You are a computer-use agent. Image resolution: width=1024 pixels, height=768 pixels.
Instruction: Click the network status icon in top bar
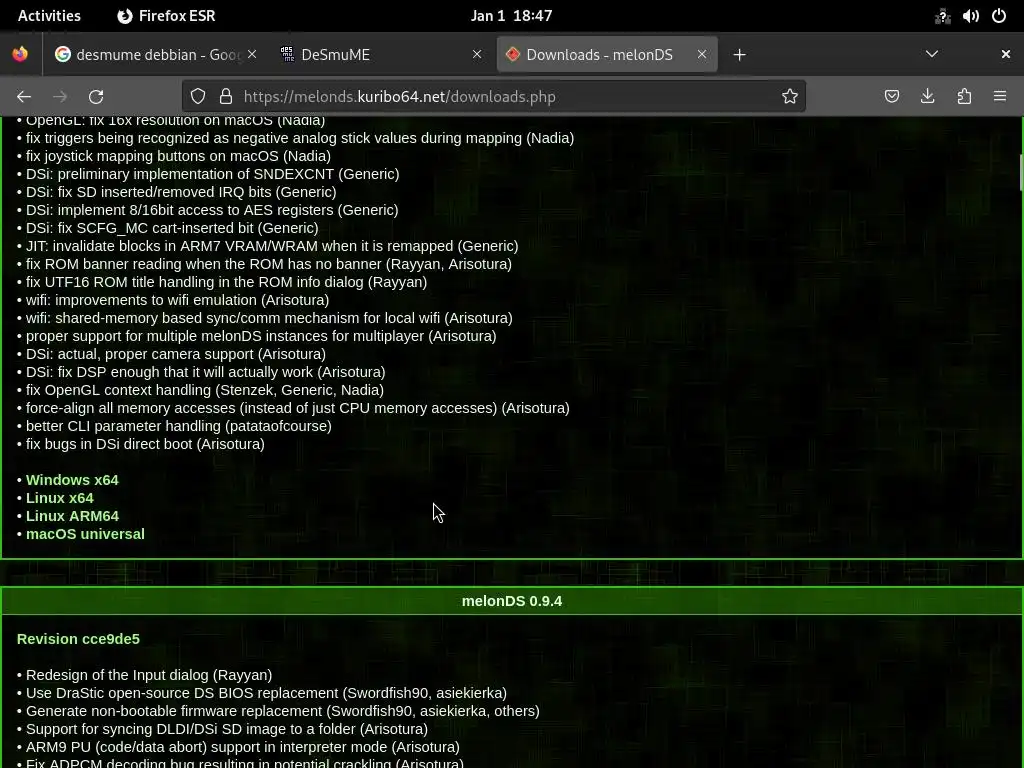[x=942, y=16]
